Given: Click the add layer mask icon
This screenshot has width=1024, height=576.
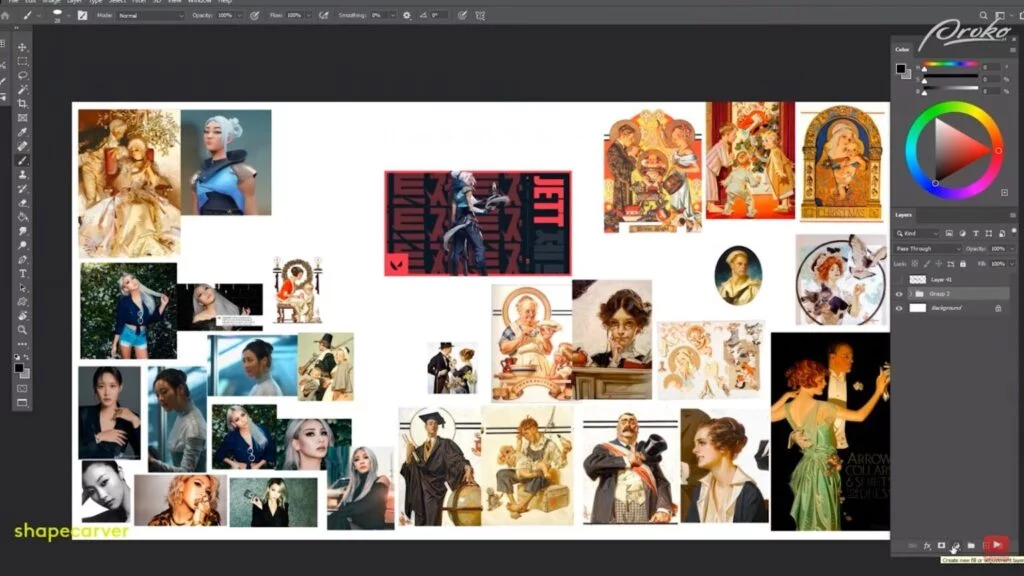Looking at the screenshot, I should pos(941,546).
